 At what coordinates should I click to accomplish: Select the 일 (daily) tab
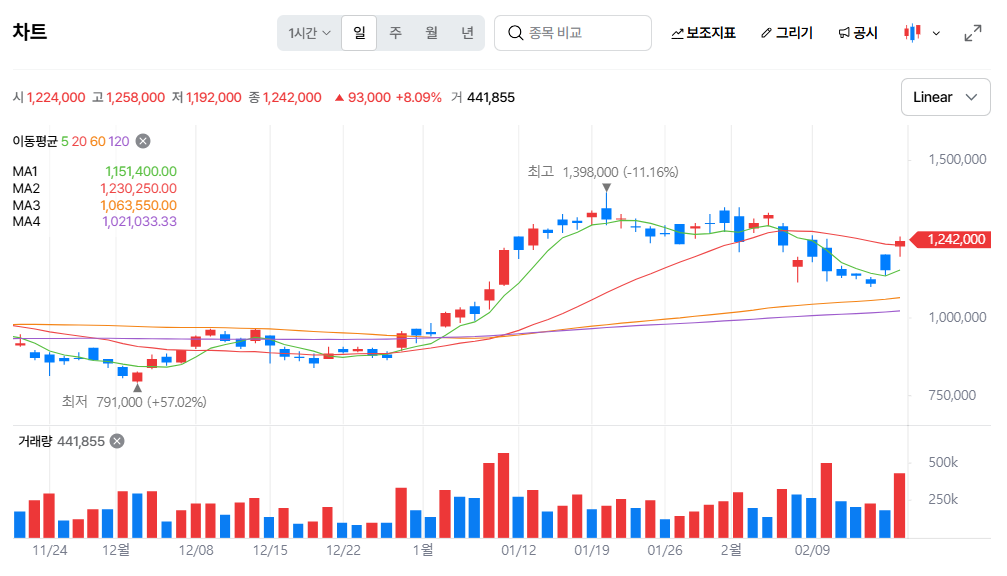point(359,33)
